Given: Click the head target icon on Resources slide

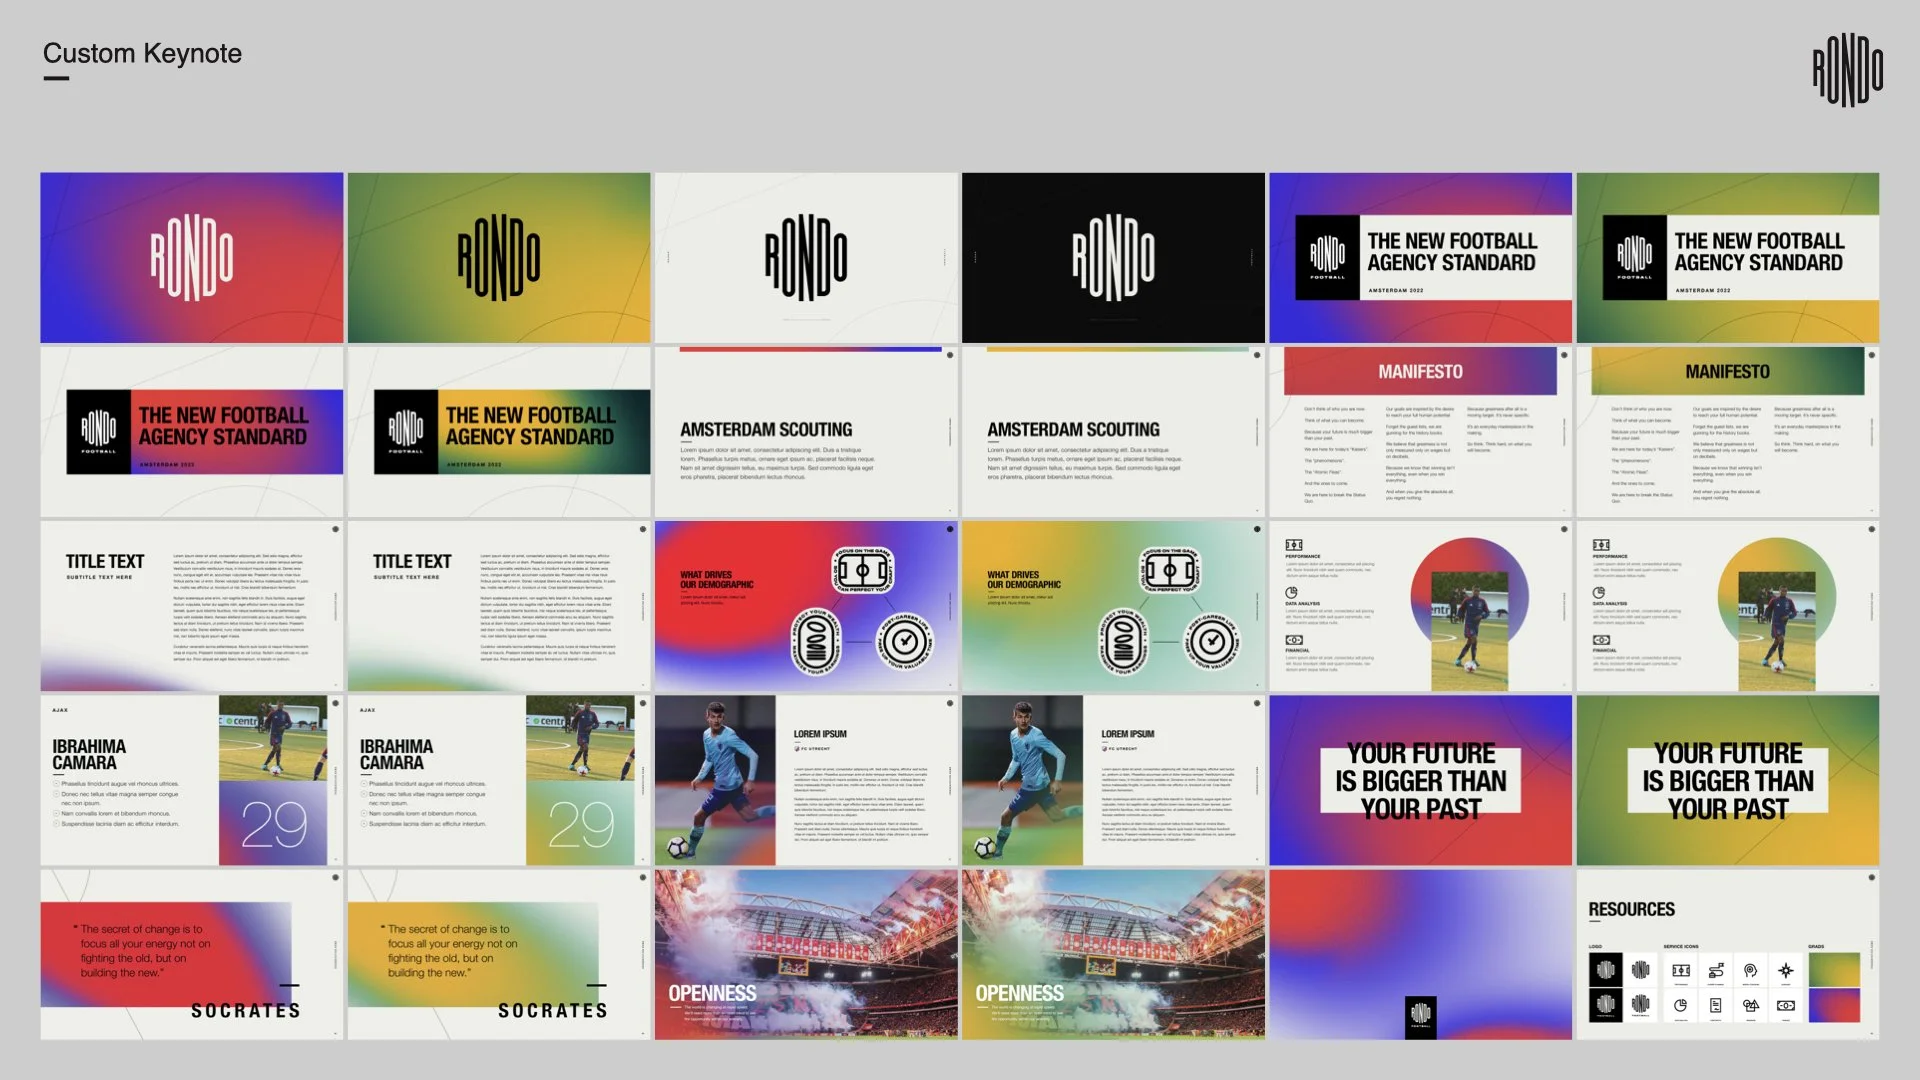Looking at the screenshot, I should 1750,970.
